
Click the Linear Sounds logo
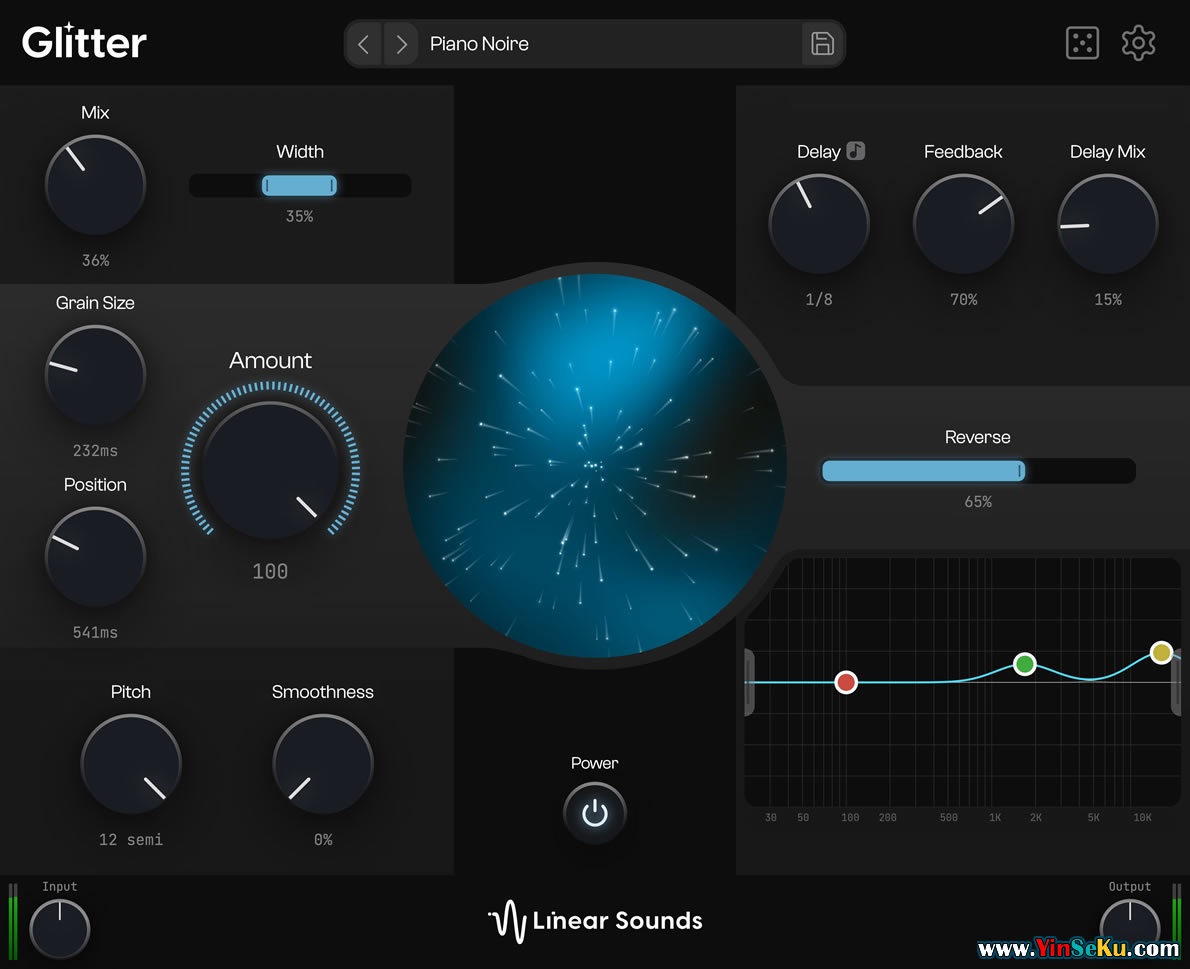(595, 921)
